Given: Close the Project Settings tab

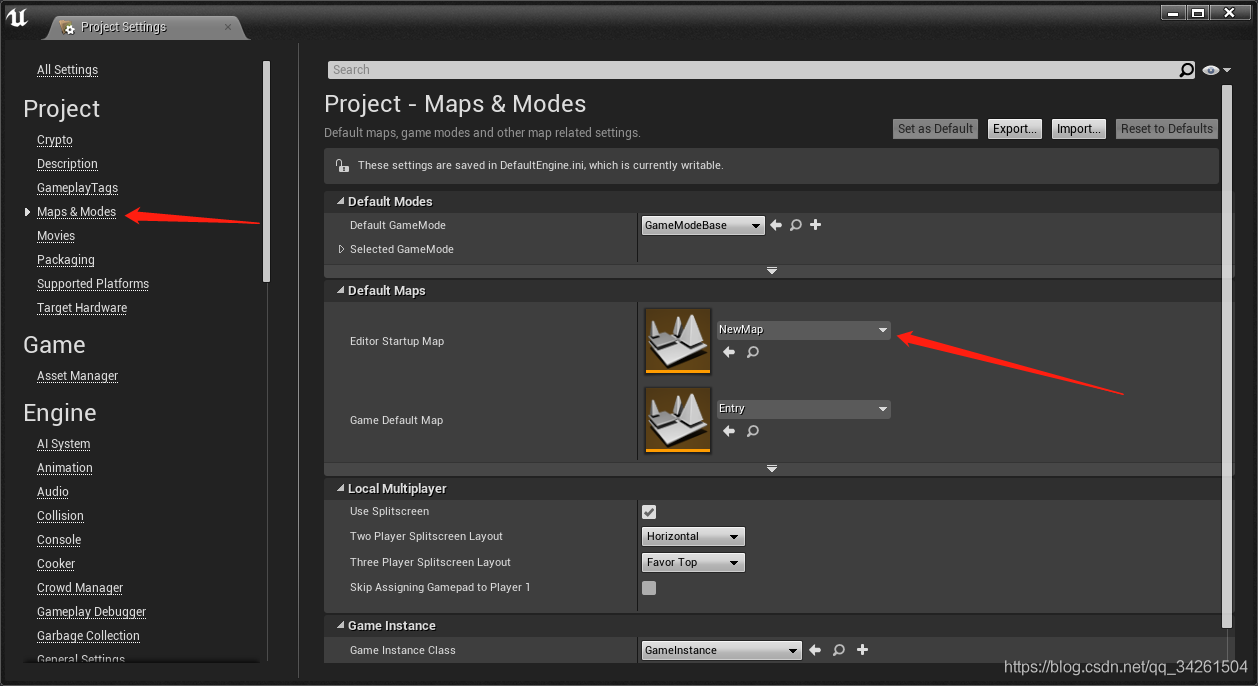Looking at the screenshot, I should (x=229, y=27).
